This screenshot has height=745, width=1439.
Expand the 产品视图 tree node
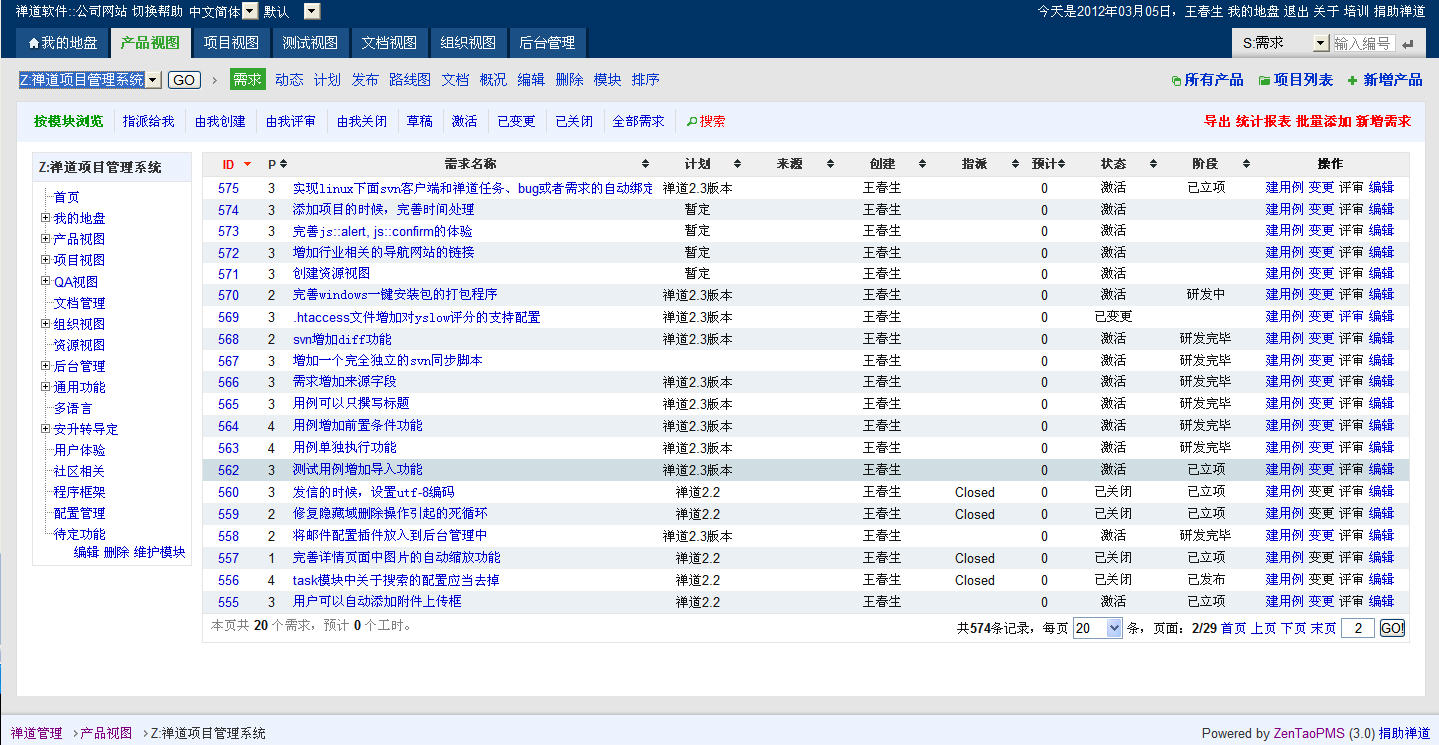coord(45,239)
